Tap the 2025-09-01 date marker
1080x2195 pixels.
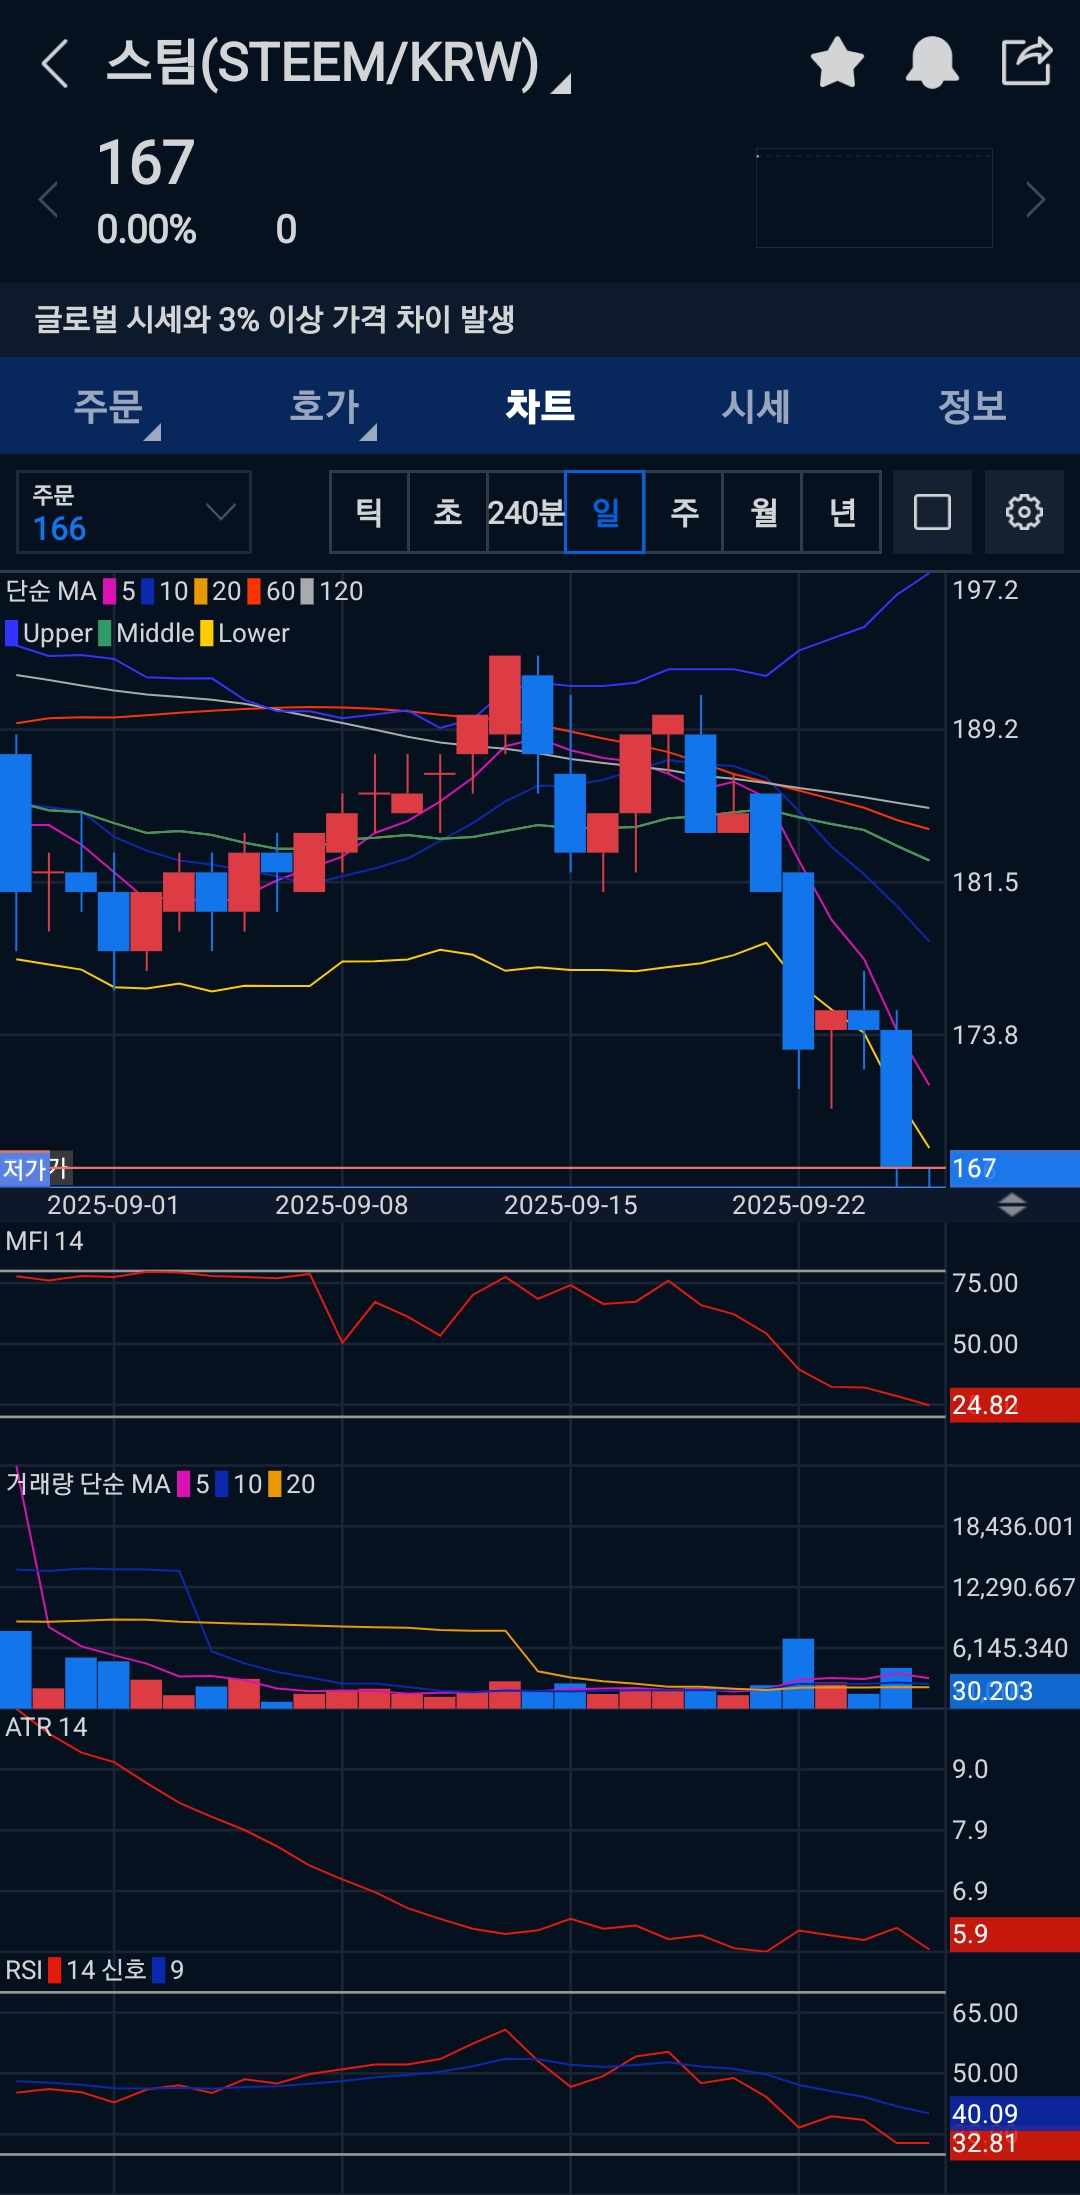[x=113, y=1205]
